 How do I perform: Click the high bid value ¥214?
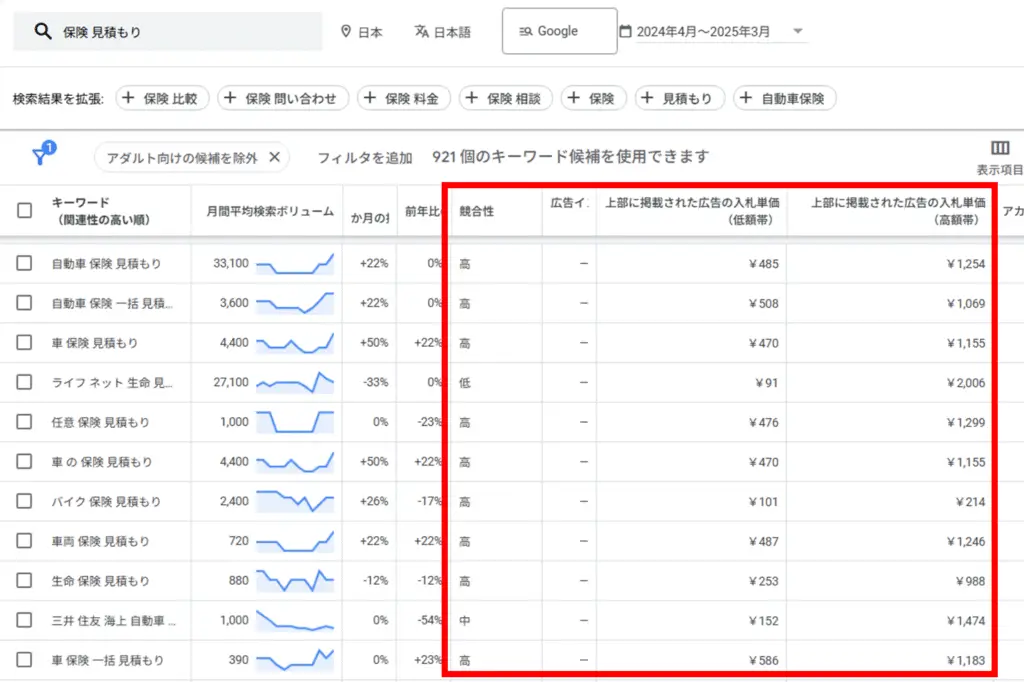click(970, 502)
